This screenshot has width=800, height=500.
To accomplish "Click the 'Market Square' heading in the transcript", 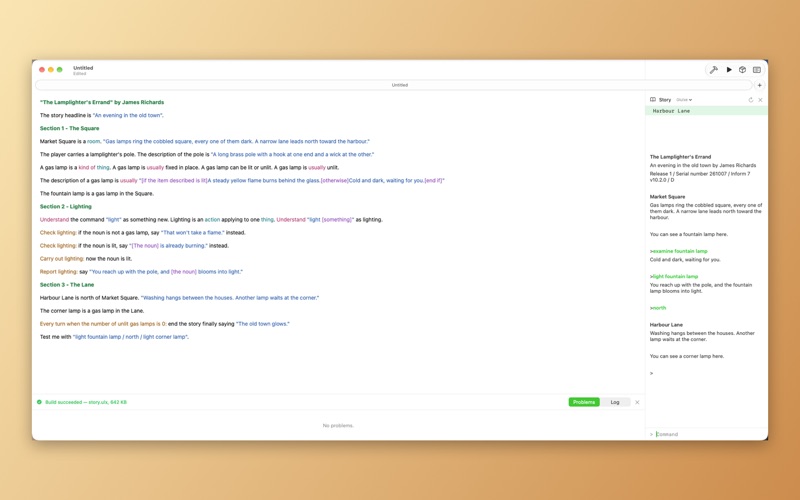I will (667, 196).
